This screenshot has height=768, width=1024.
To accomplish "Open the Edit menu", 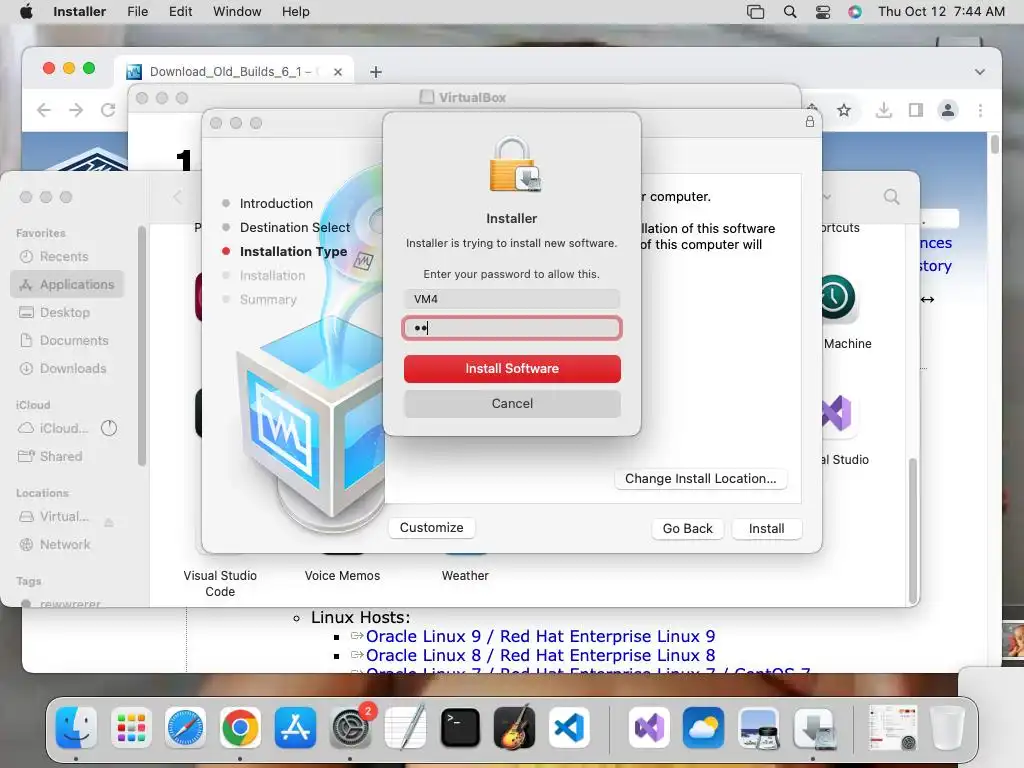I will coord(180,12).
